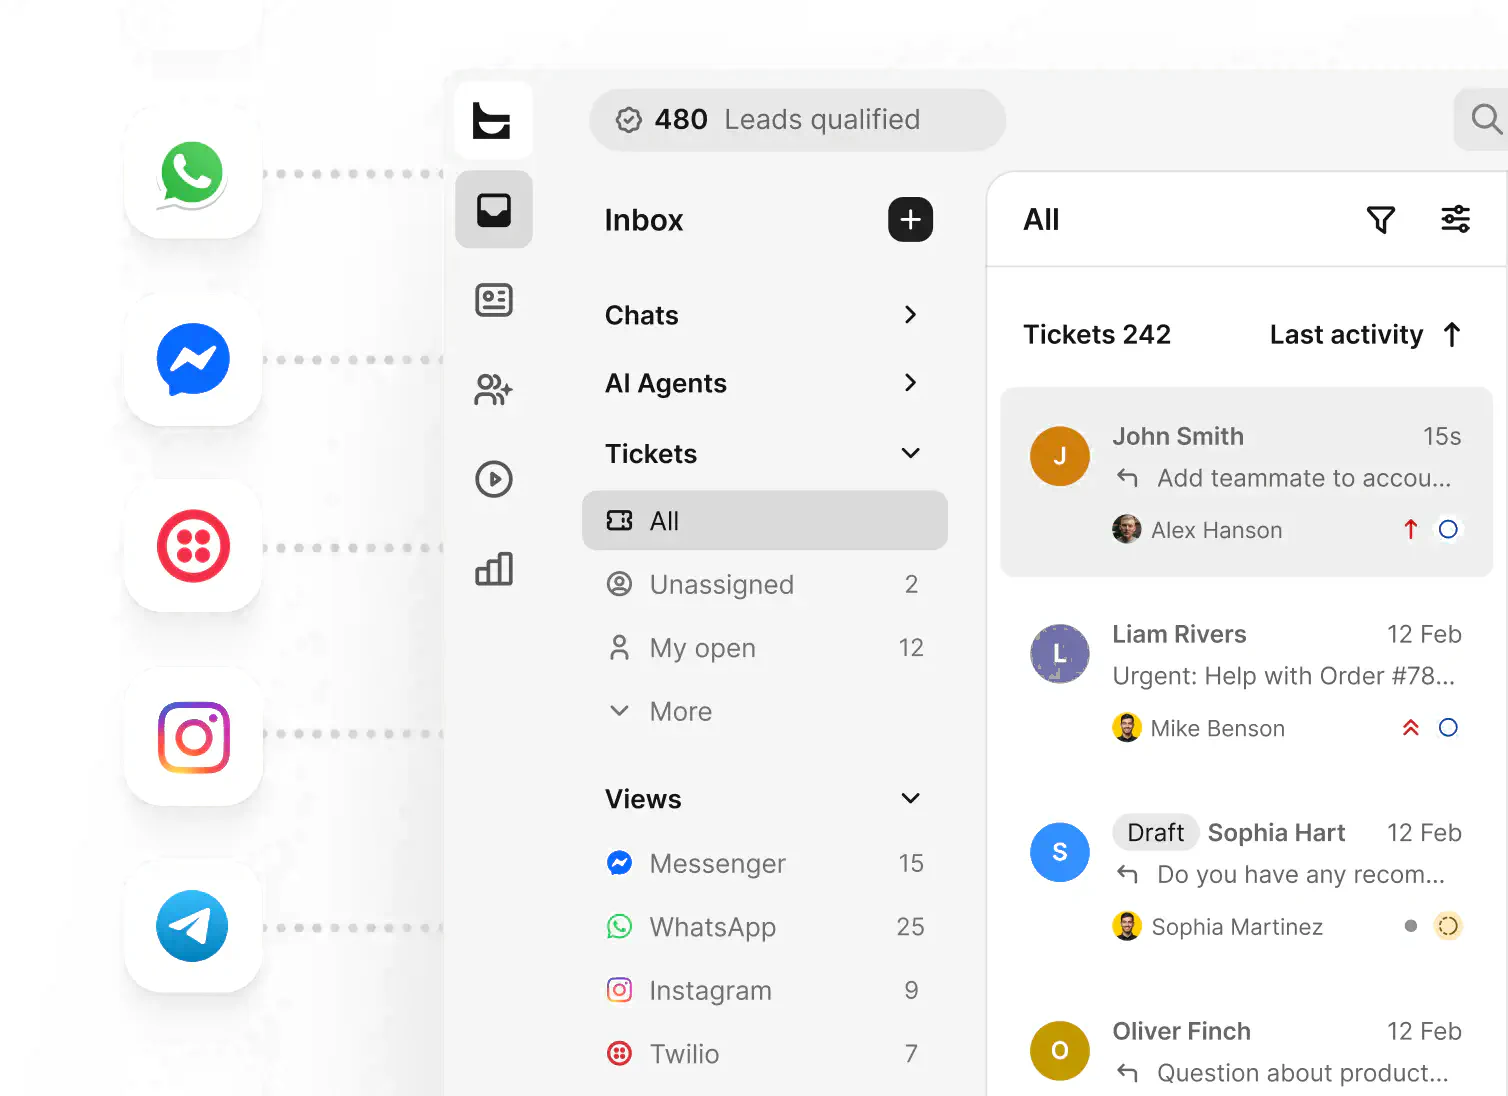The width and height of the screenshot is (1508, 1096).
Task: Click the Inbox heading
Action: click(x=644, y=220)
